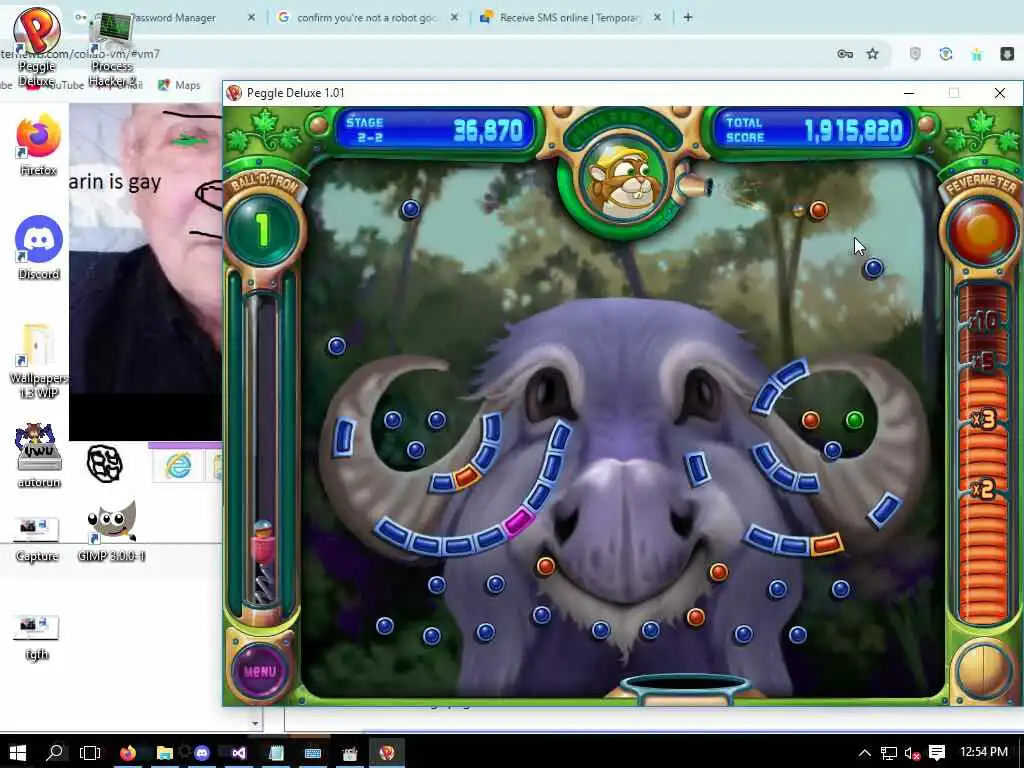Click the Fevermeter orange orb

pyautogui.click(x=982, y=230)
